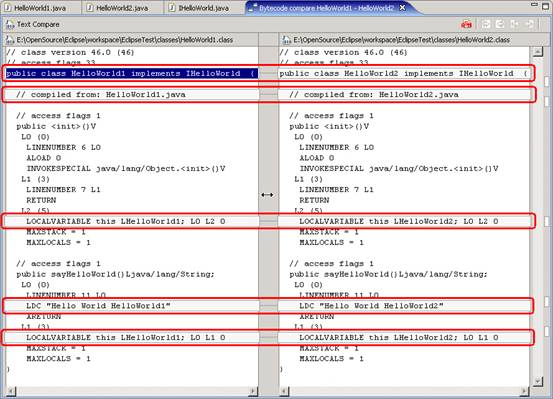Click the left pane INVOKESPECIAL java/lang/Object.<init>()V line
Viewport: 553px width, 399px height.
[126, 169]
